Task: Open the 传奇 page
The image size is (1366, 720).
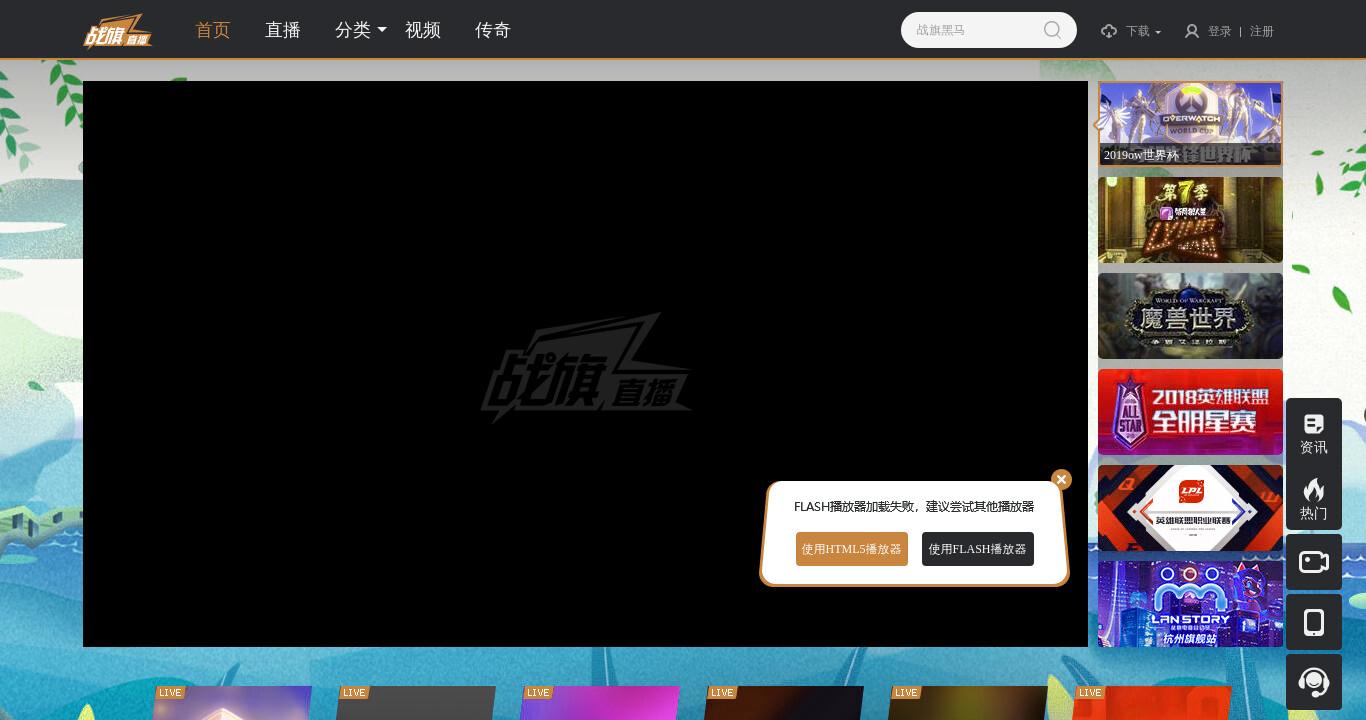Action: coord(493,30)
